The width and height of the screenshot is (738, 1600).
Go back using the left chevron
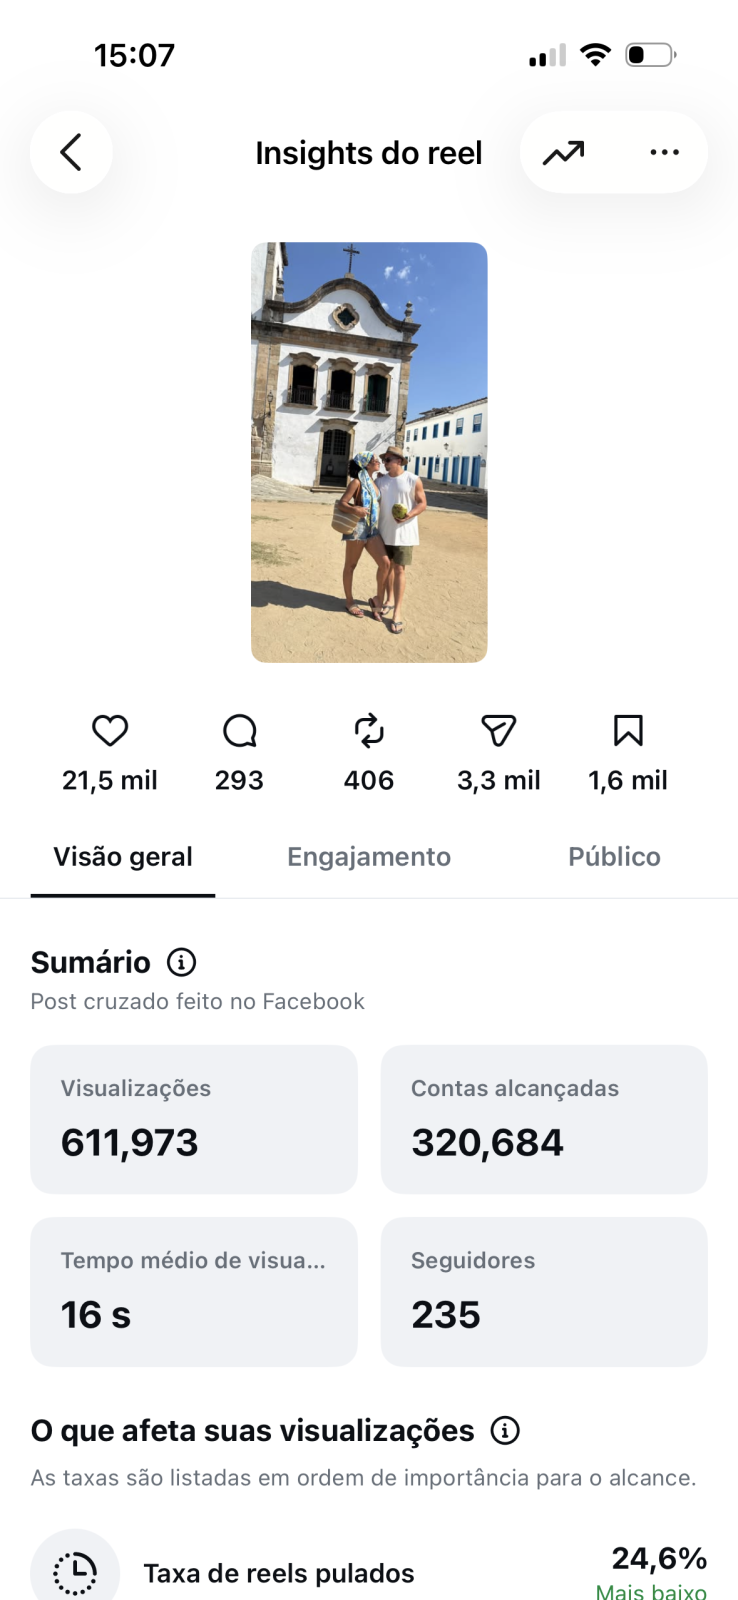pos(70,152)
